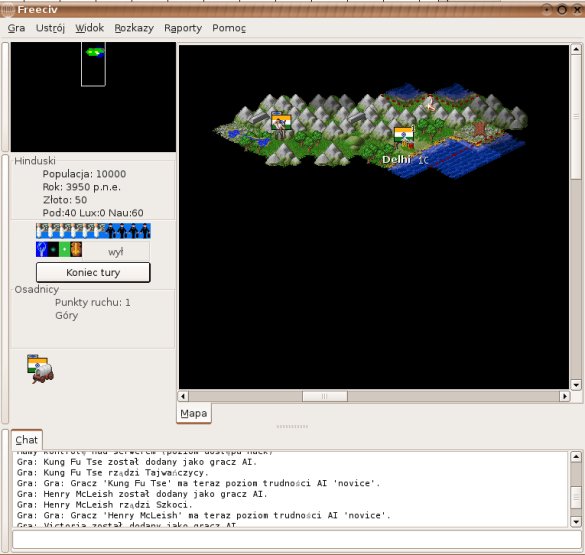Click the 'Rok: 3950 p.n.e.' text
This screenshot has width=585, height=555.
coord(82,187)
